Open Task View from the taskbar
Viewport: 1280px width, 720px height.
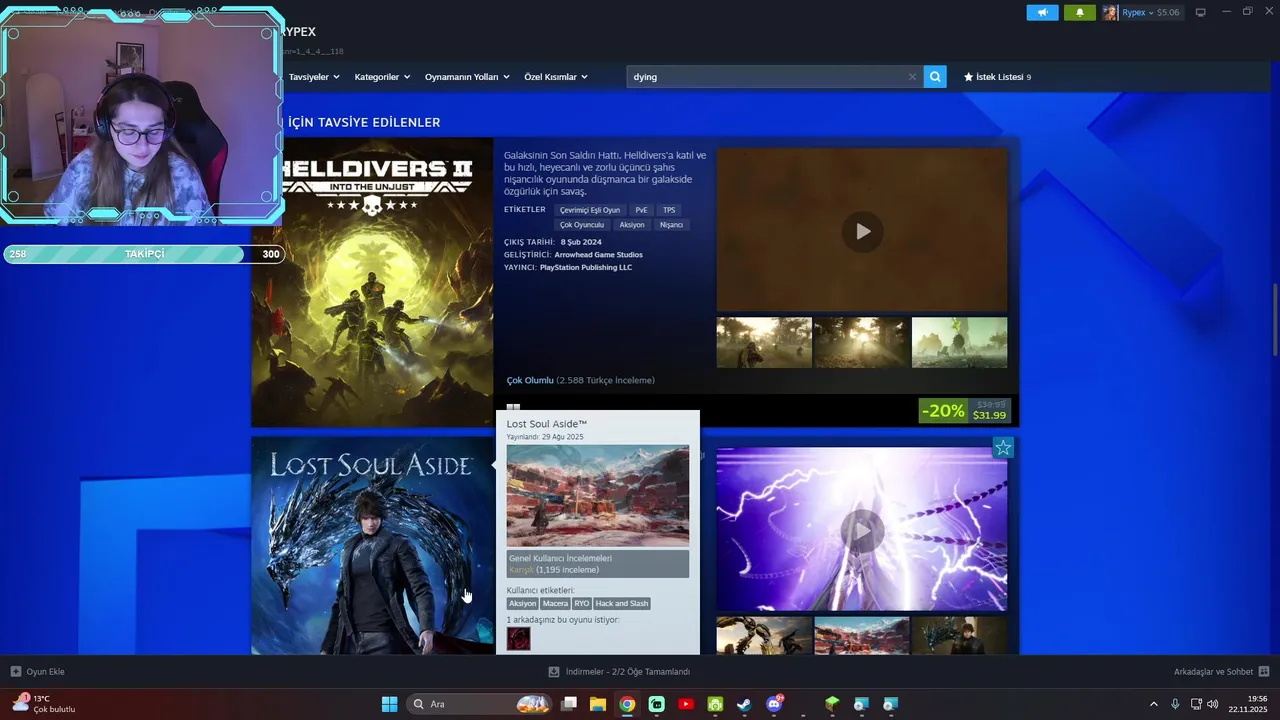pos(569,704)
